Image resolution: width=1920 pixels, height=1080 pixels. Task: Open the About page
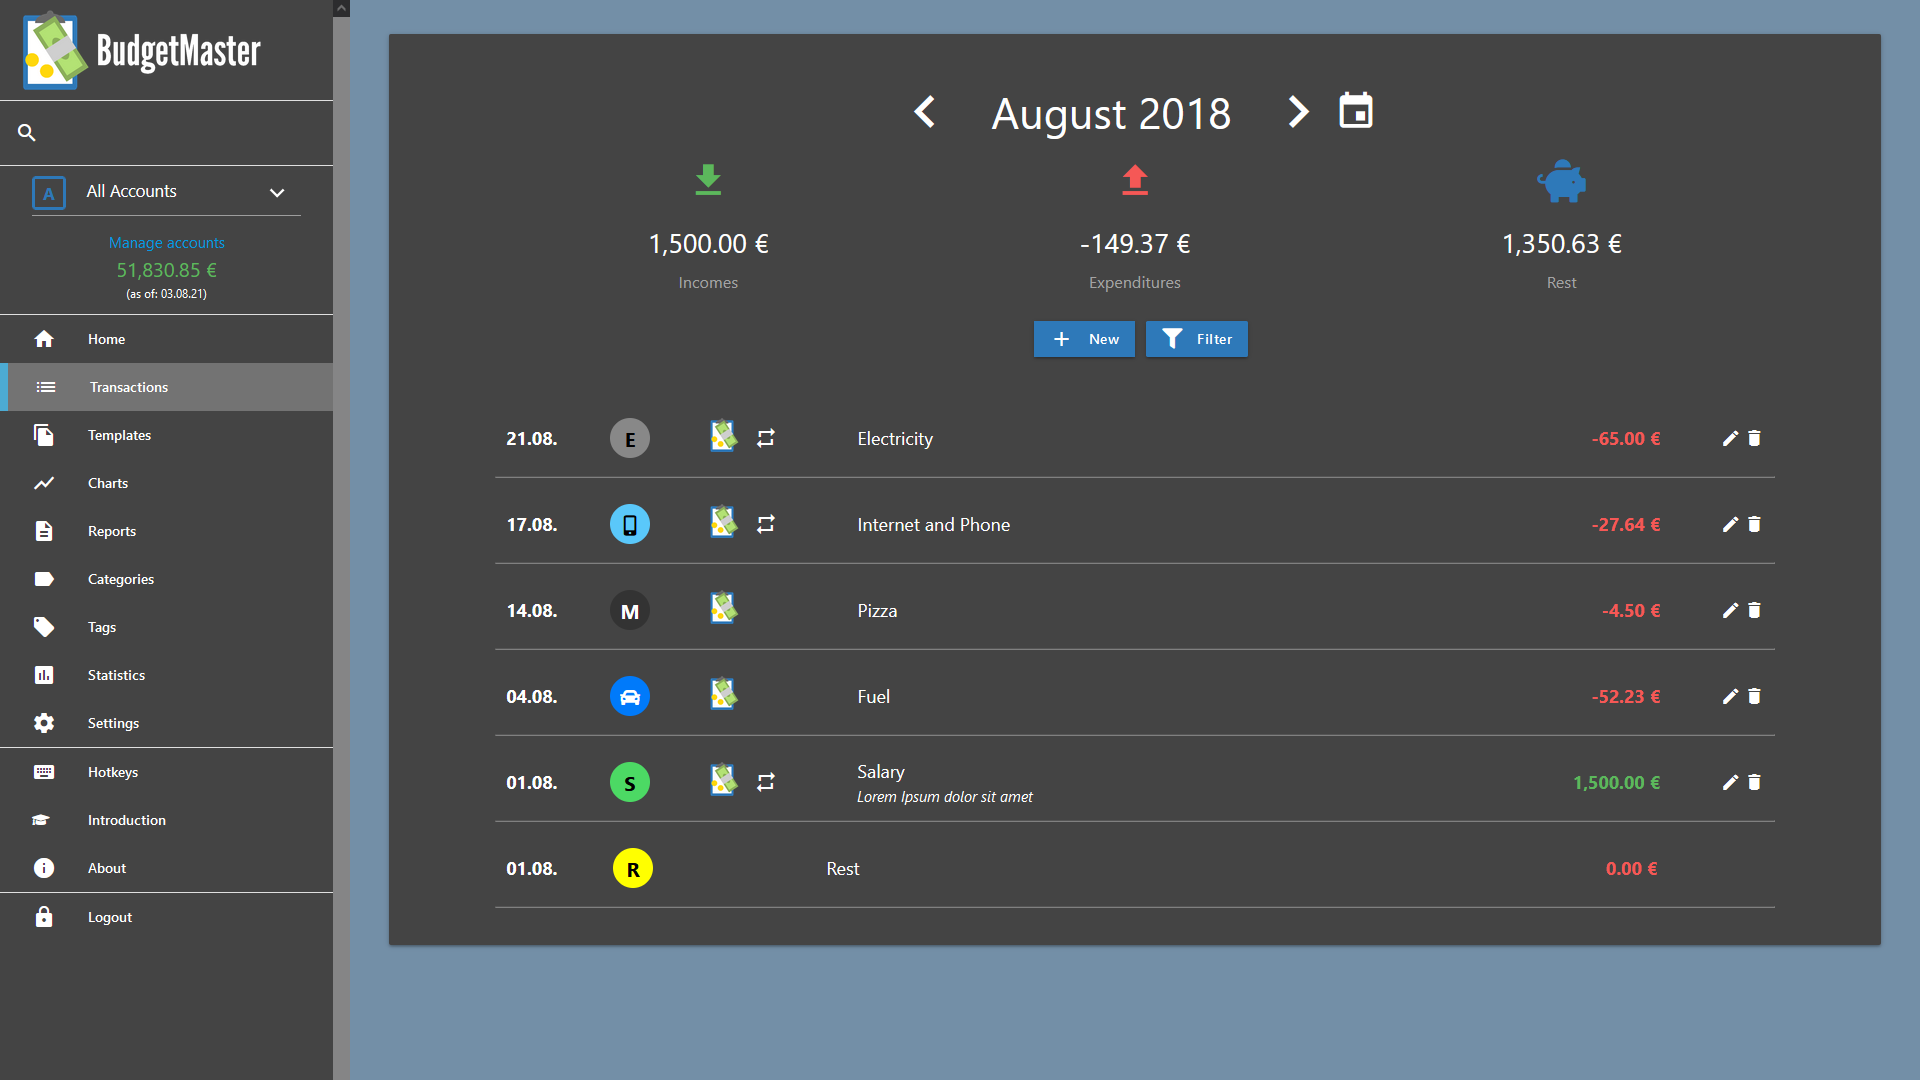[x=166, y=869]
